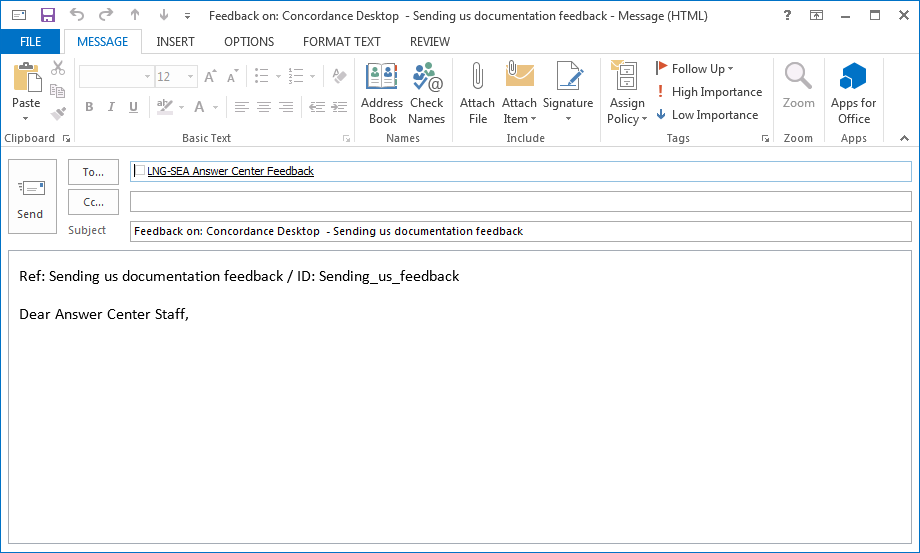Click the Save icon in quick access toolbar
Image resolution: width=920 pixels, height=553 pixels.
(48, 15)
